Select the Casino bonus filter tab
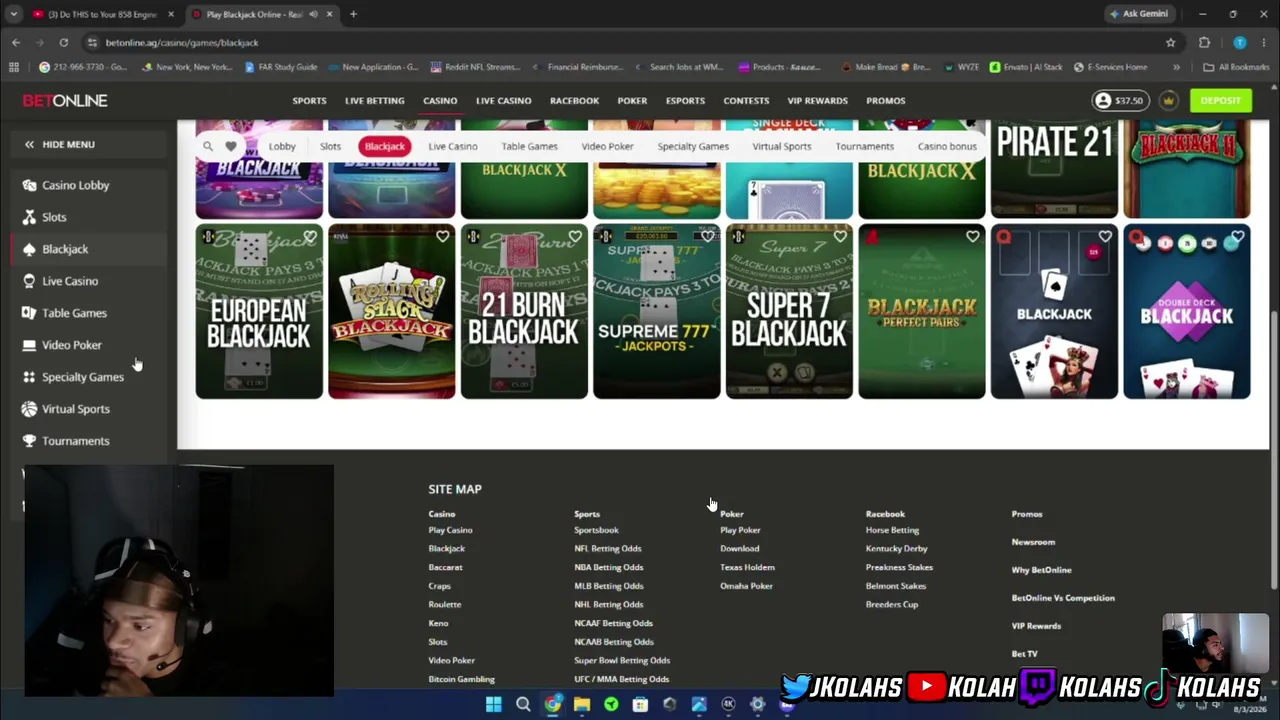This screenshot has height=720, width=1280. coord(947,146)
